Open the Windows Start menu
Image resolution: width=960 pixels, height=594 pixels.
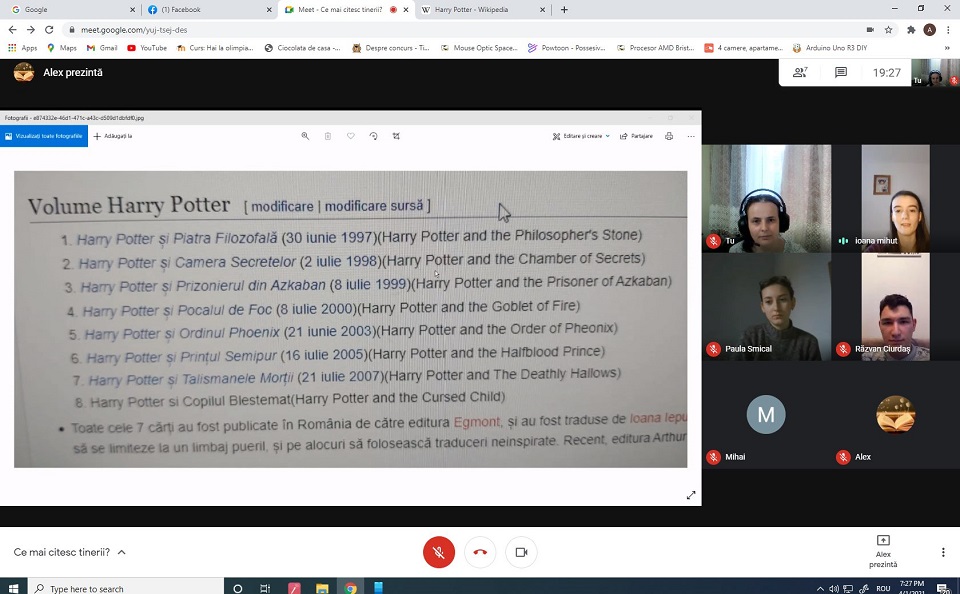[x=14, y=588]
